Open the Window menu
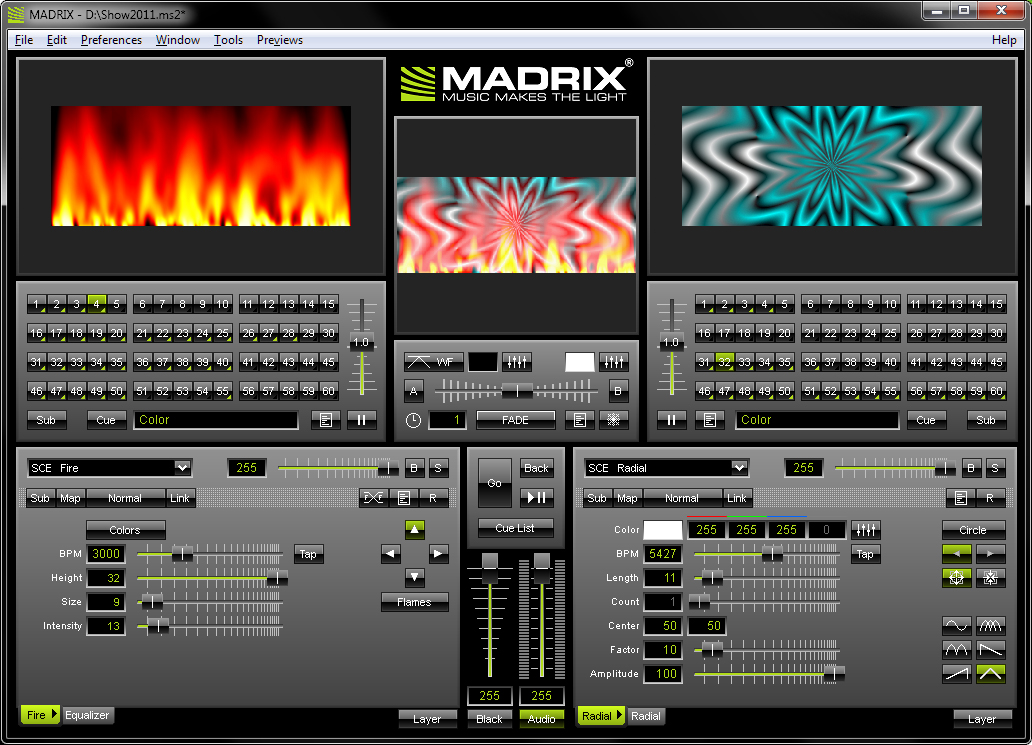This screenshot has height=745, width=1032. click(x=178, y=40)
